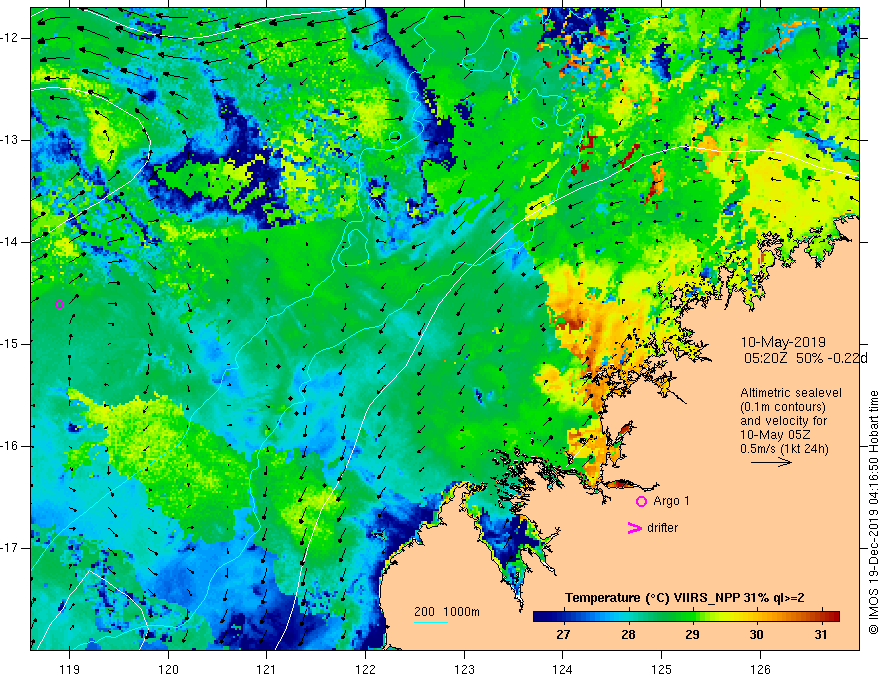Click the Argo float circle near 119°E
Image resolution: width=880 pixels, height=680 pixels.
click(x=59, y=305)
